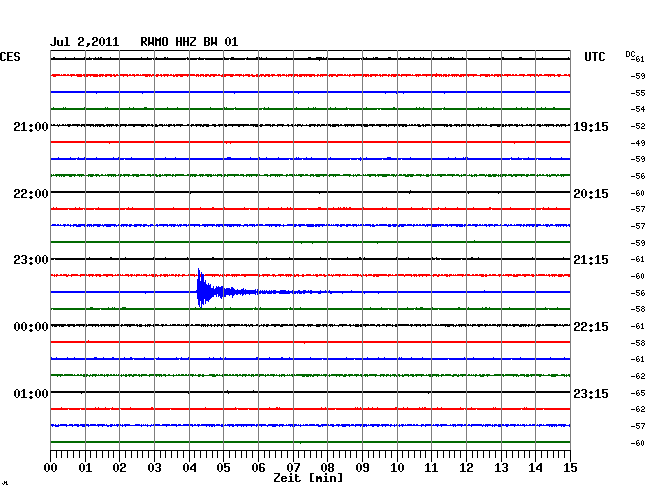Click the "CES" column header
The image size is (650, 494).
(10, 57)
